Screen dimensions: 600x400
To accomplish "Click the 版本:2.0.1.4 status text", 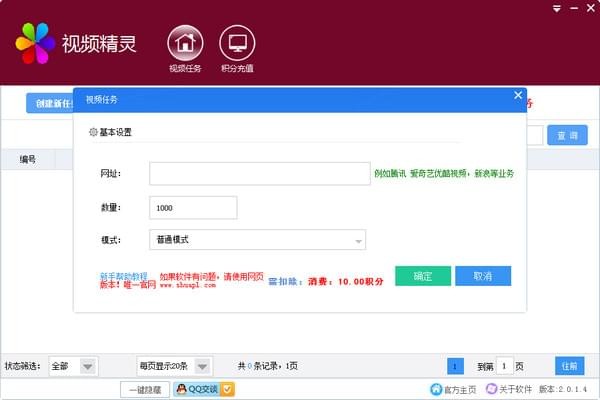I will pos(563,389).
